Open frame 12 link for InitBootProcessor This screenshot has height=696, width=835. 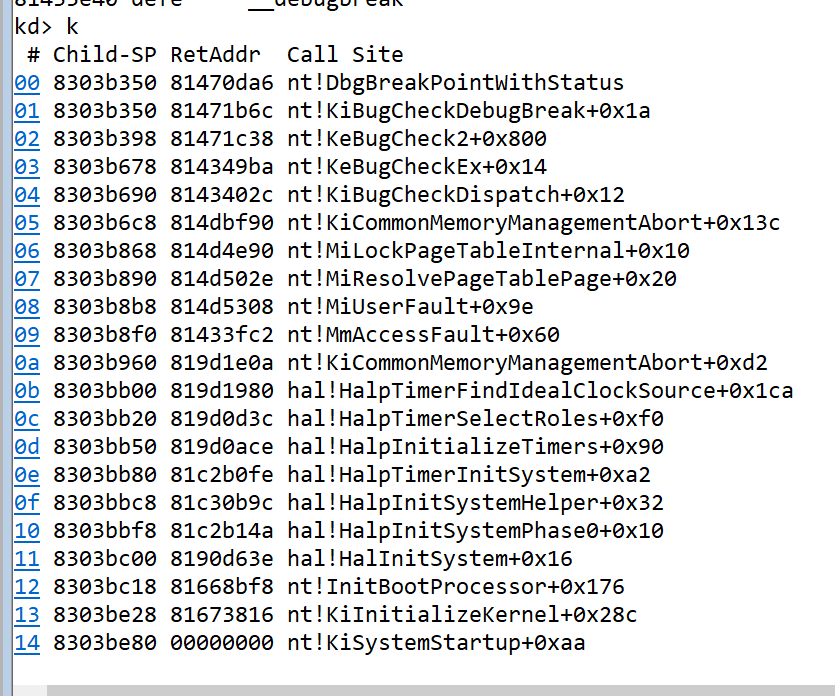coord(27,587)
